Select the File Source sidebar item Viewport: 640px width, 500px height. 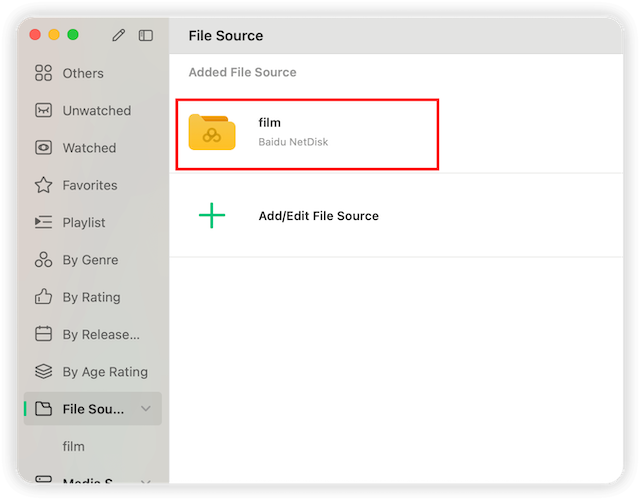[92, 409]
